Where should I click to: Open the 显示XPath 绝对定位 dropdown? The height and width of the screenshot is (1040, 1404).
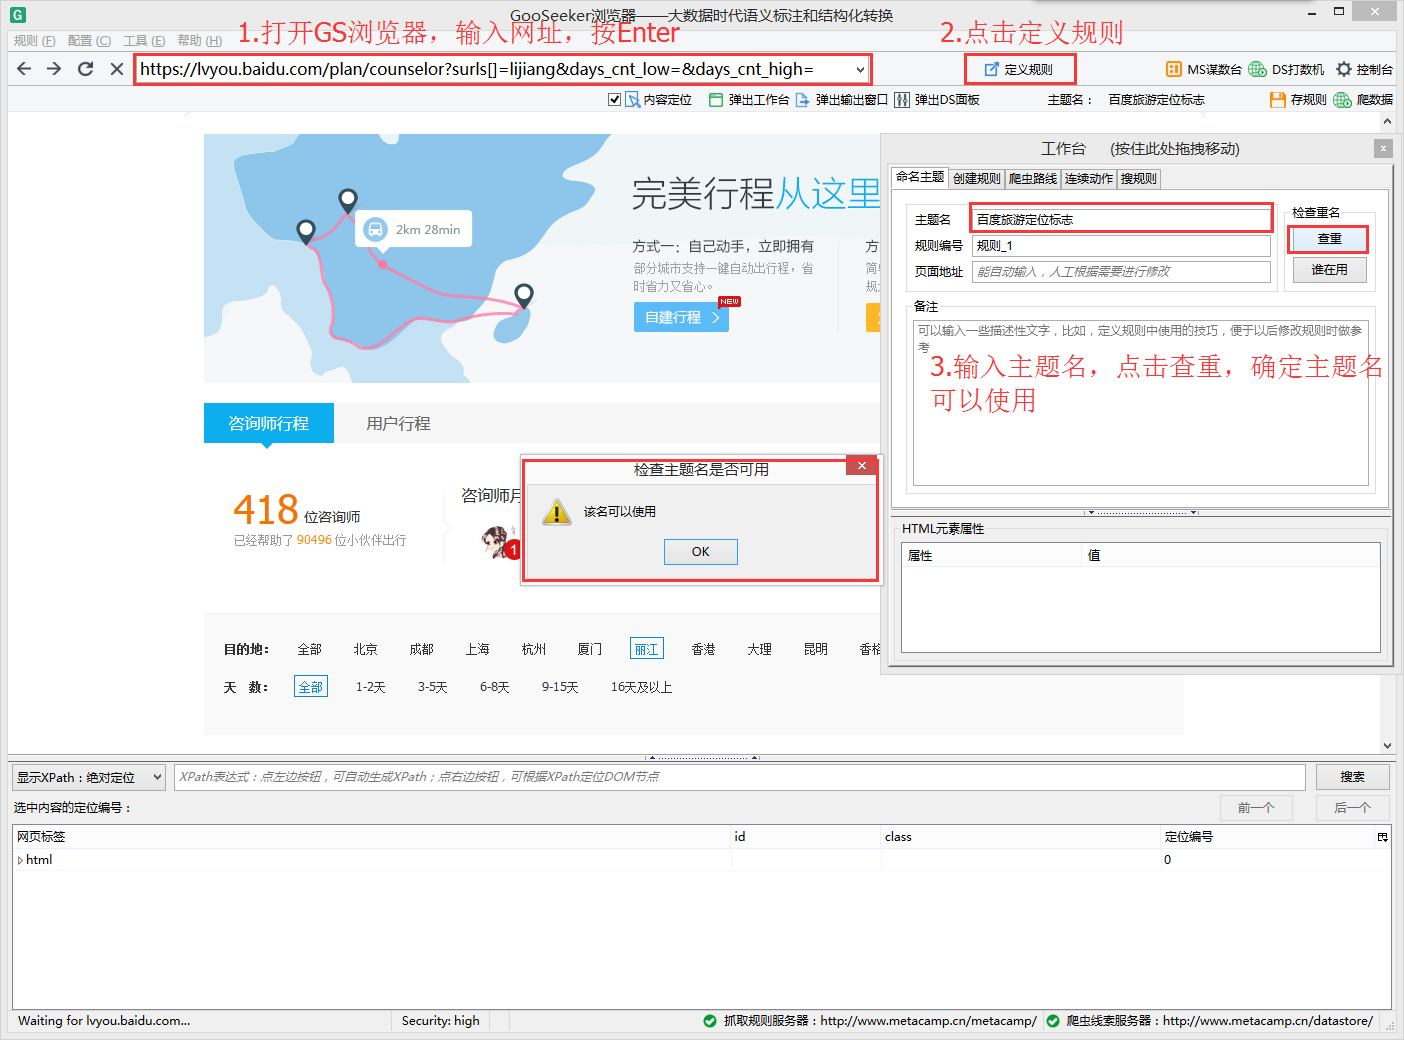point(89,777)
